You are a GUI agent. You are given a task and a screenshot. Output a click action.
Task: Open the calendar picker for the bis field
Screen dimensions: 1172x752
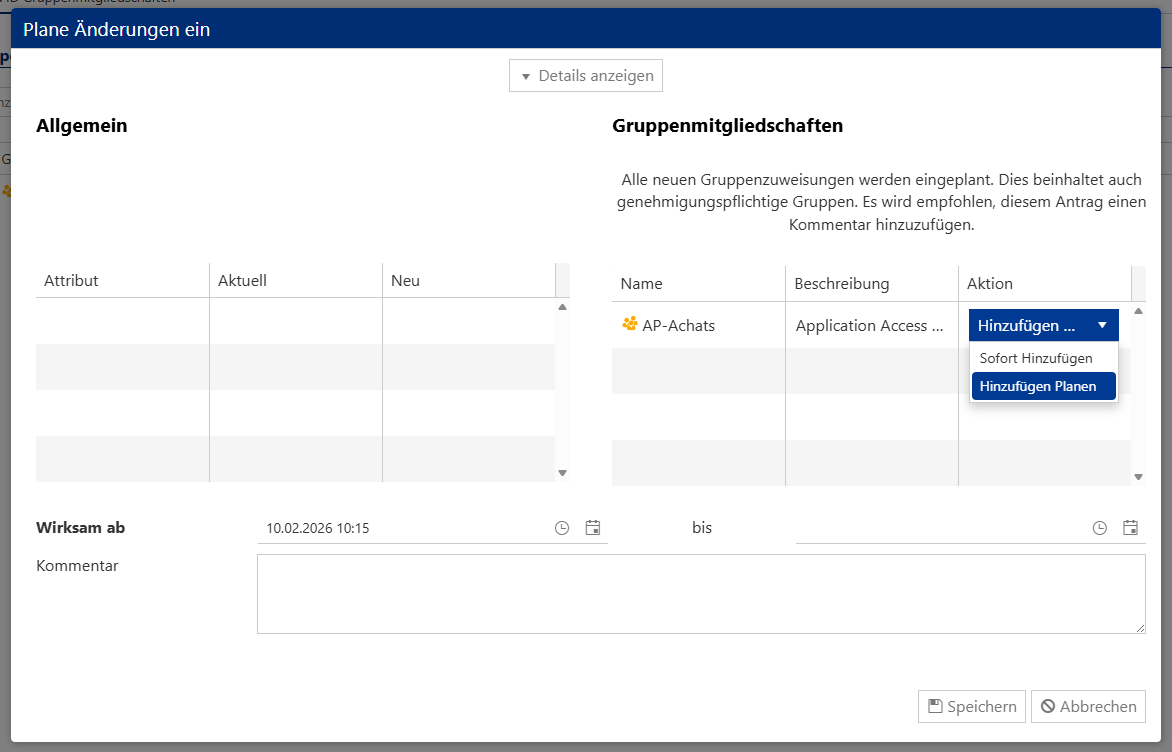click(x=1131, y=528)
